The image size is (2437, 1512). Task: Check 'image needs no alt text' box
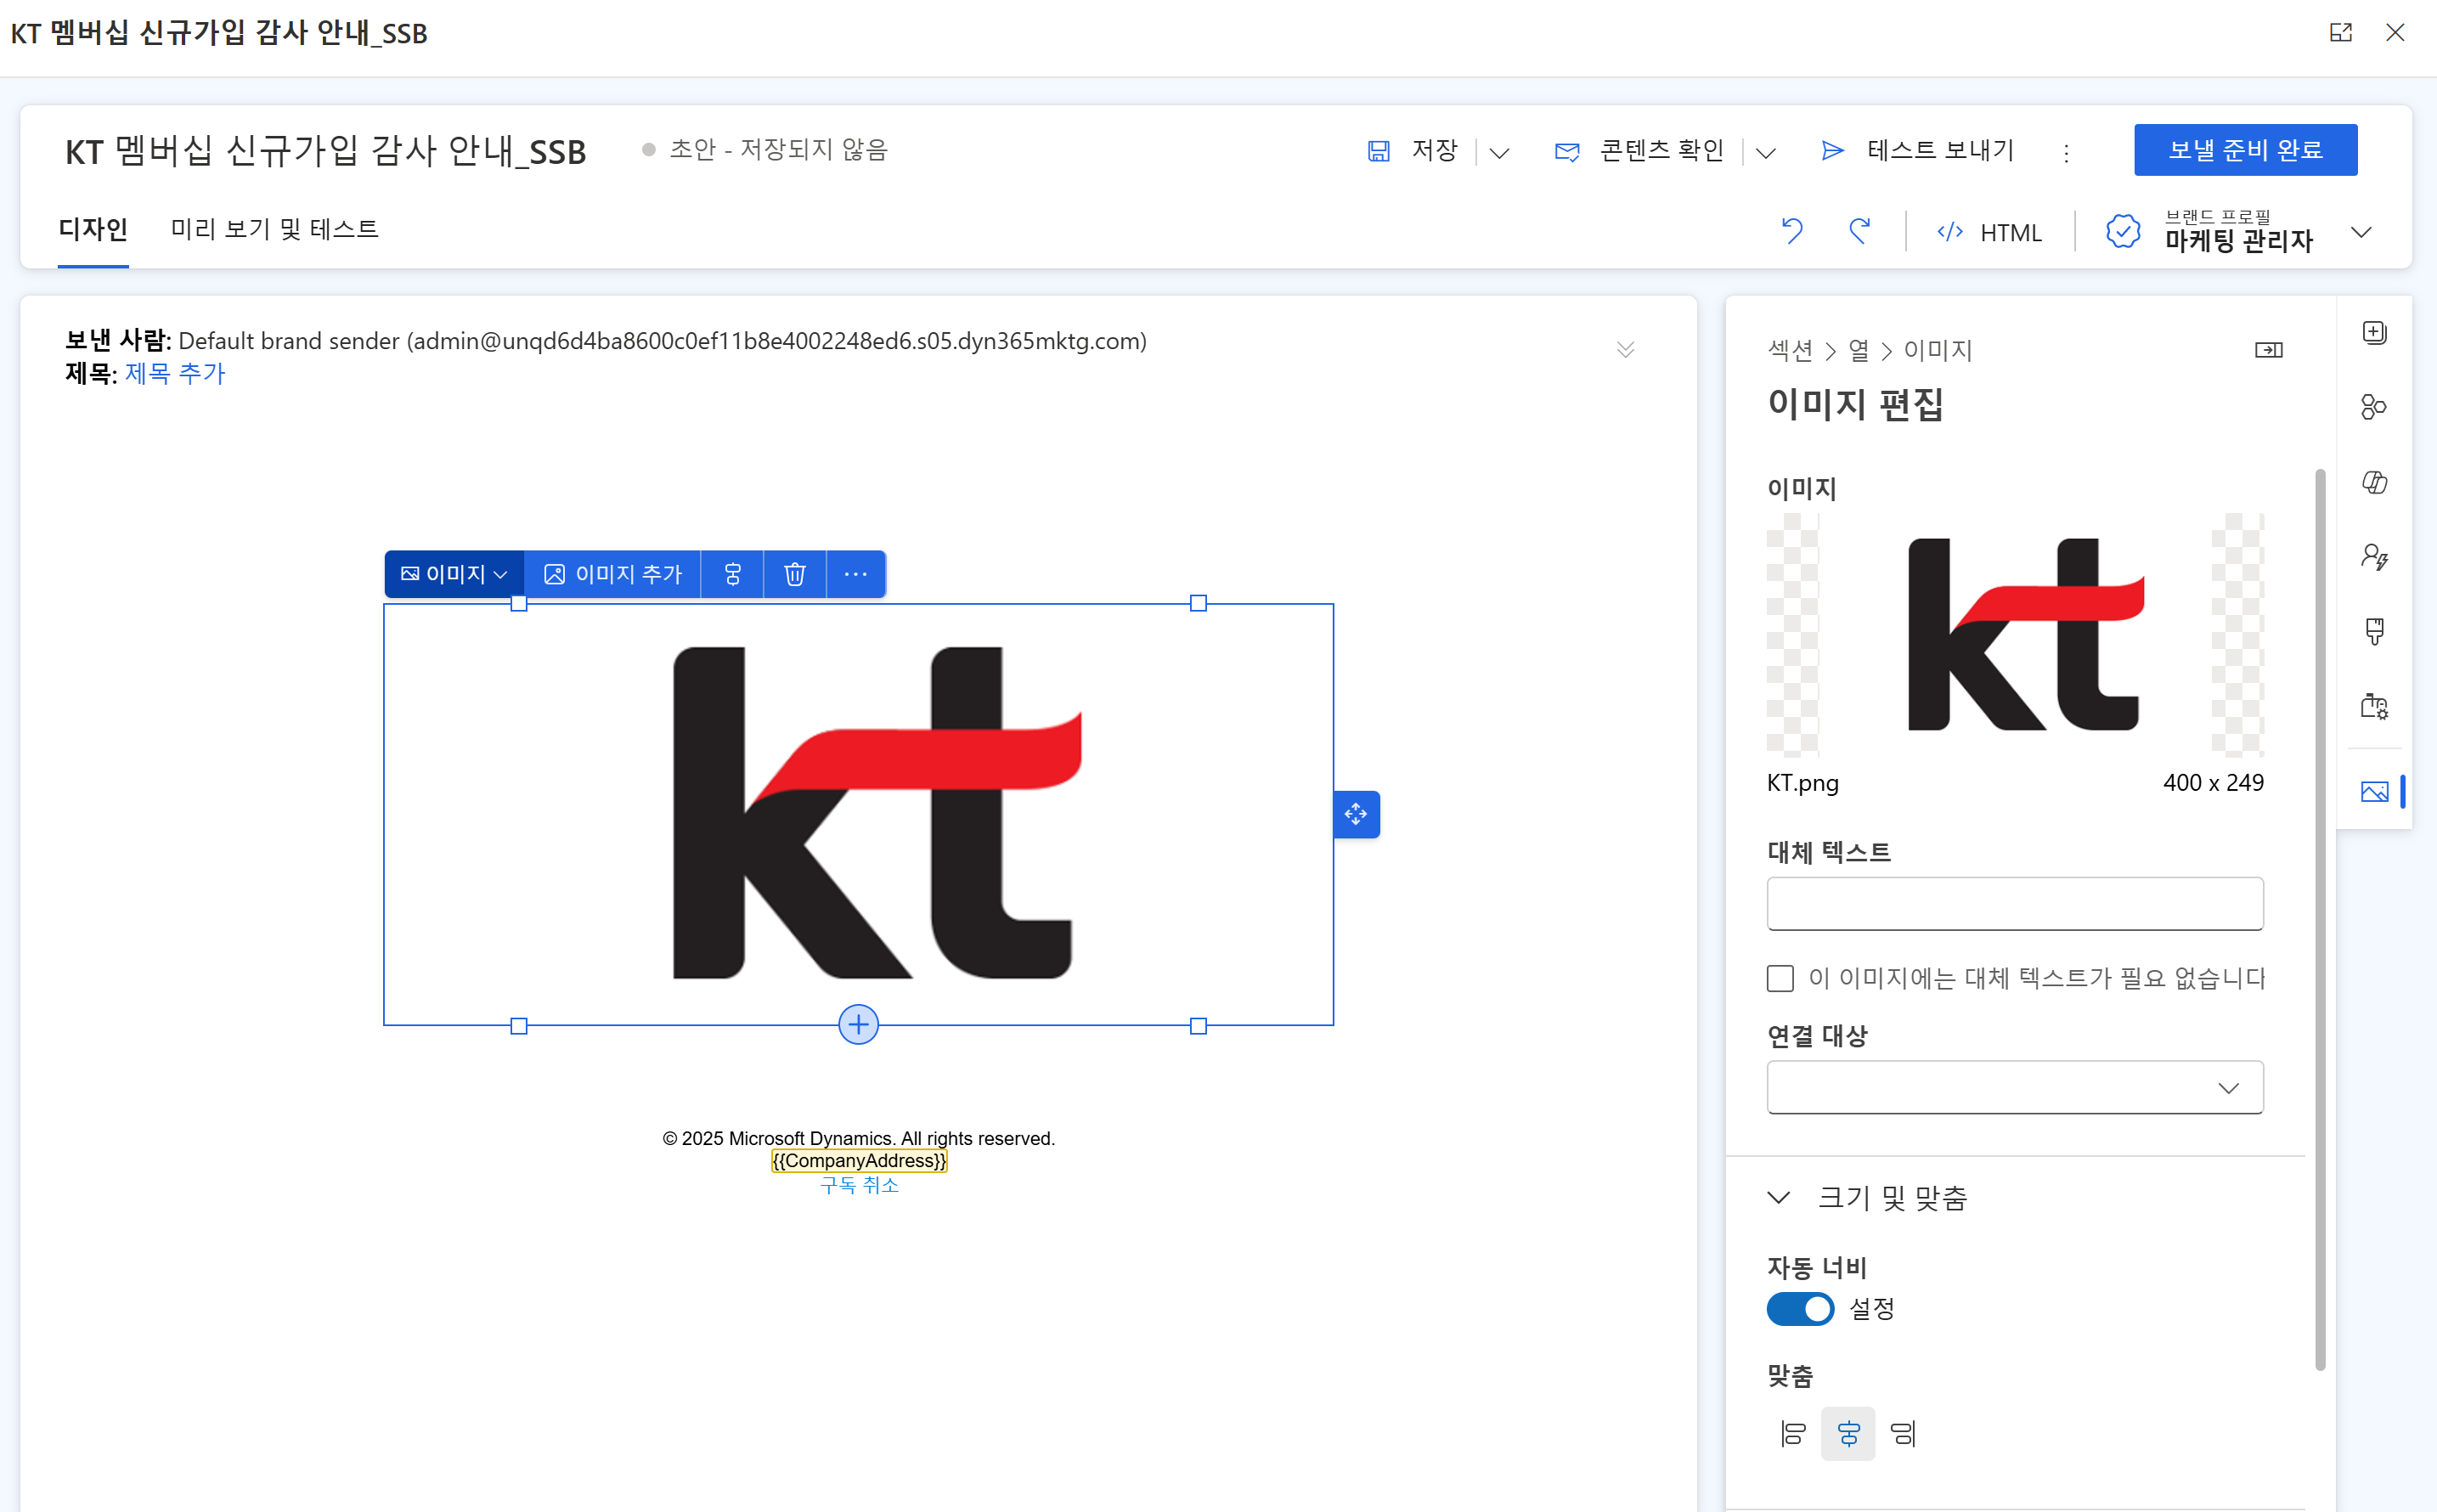pos(1780,978)
